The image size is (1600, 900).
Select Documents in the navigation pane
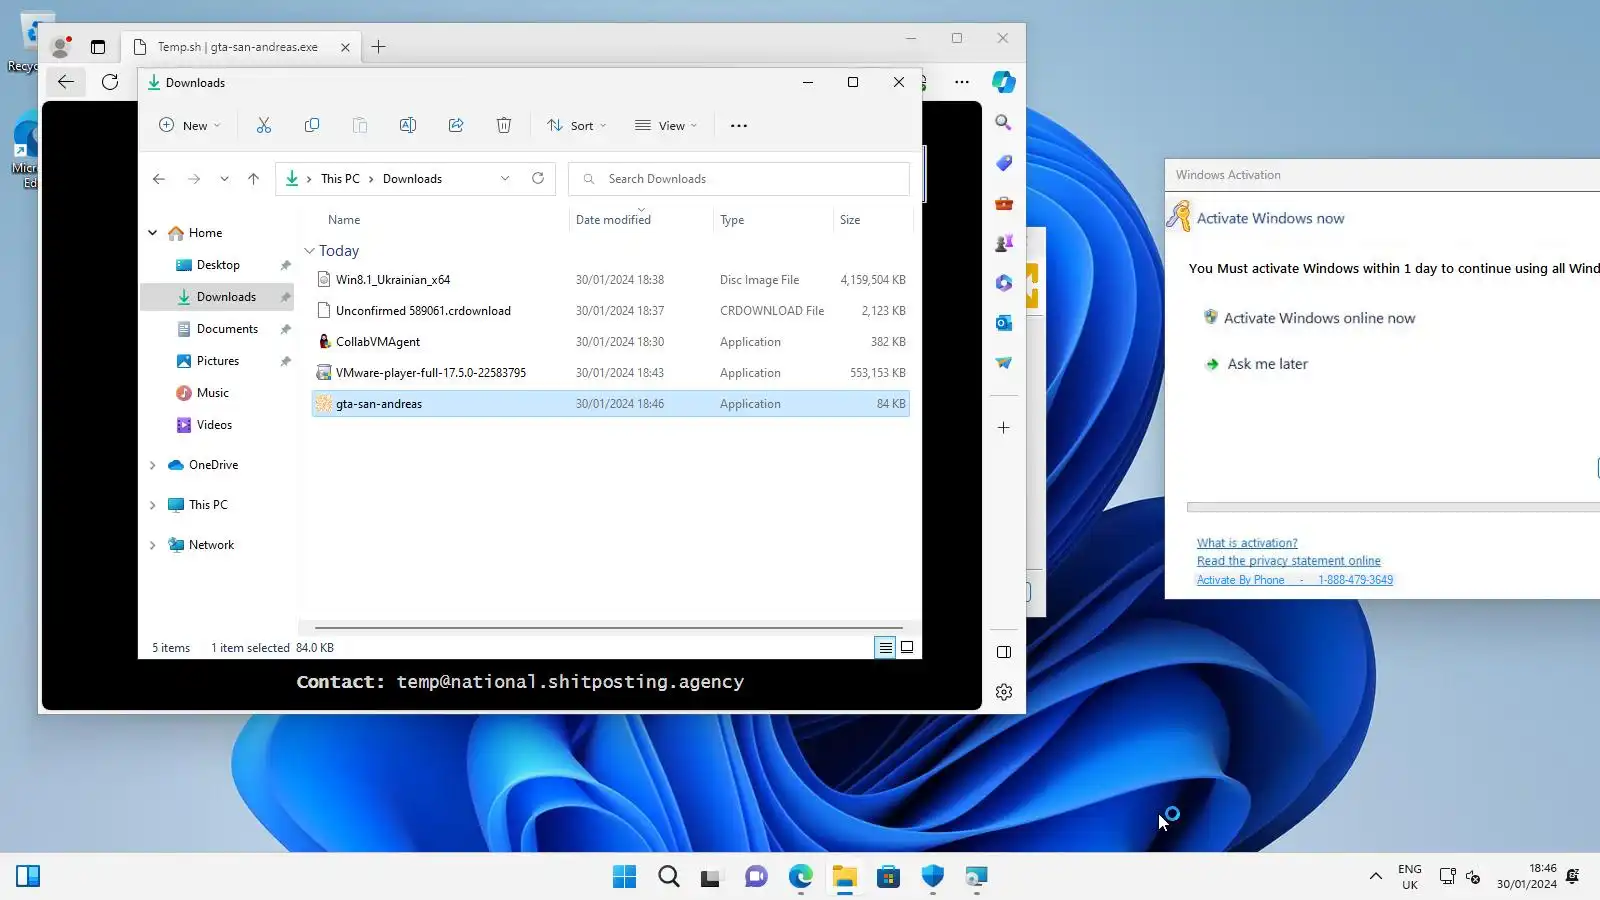227,329
